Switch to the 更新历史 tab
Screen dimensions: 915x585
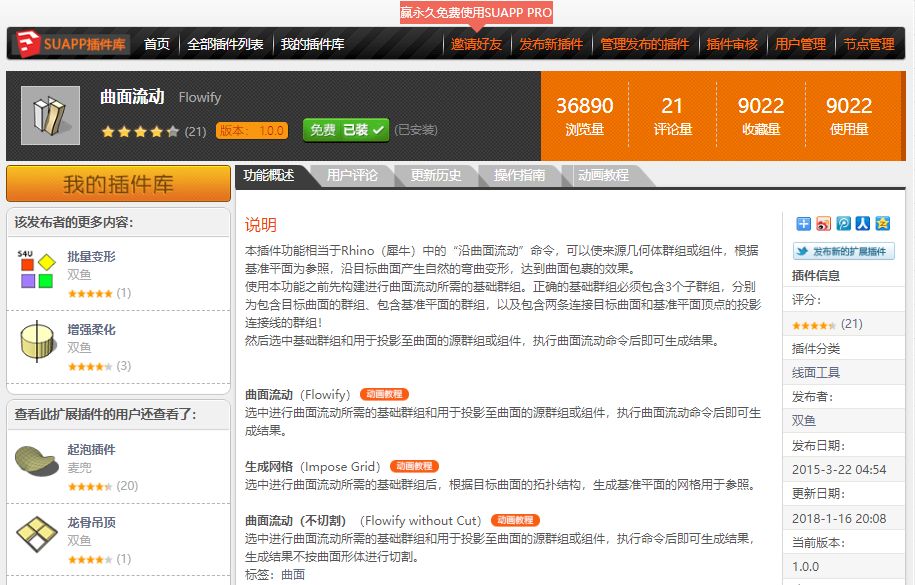(x=436, y=176)
